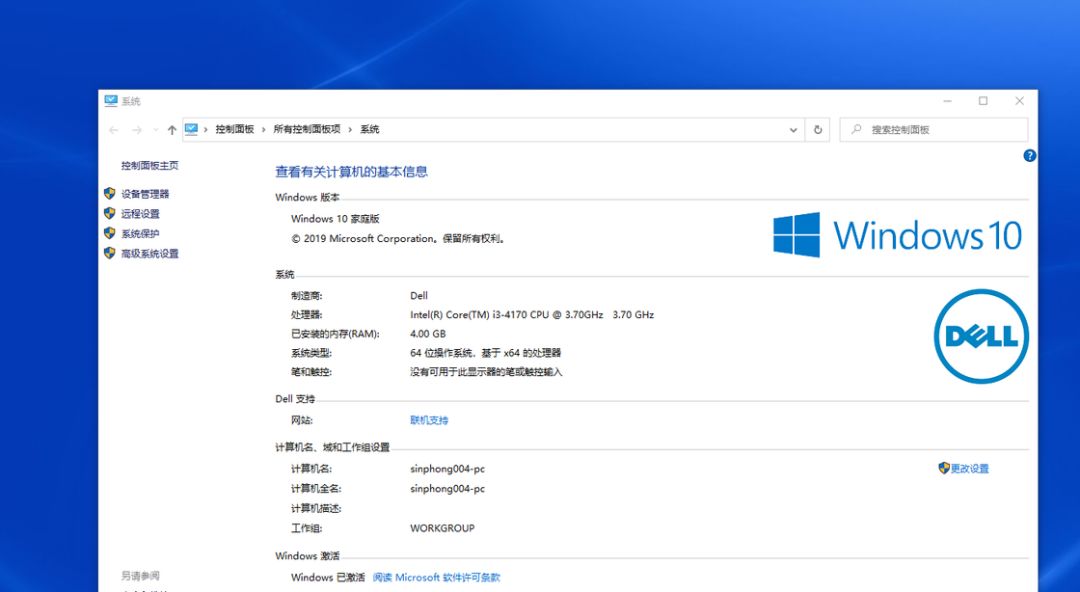Click shield icon beside 设备管理器
The image size is (1080, 592).
(110, 194)
